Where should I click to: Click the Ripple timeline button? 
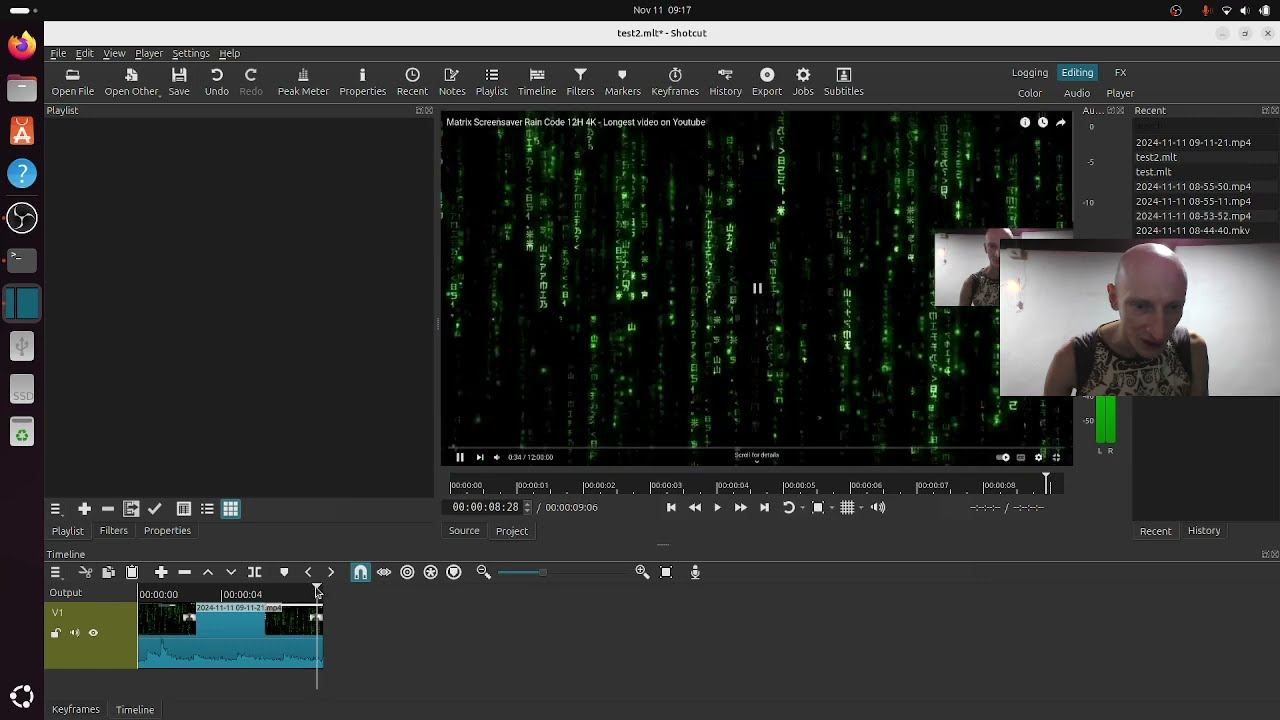(x=407, y=572)
